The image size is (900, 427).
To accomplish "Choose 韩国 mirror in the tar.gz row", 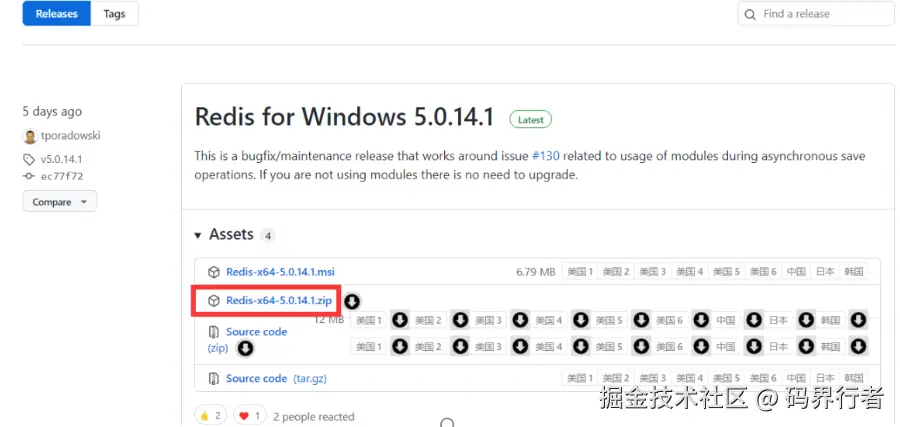I will point(854,378).
